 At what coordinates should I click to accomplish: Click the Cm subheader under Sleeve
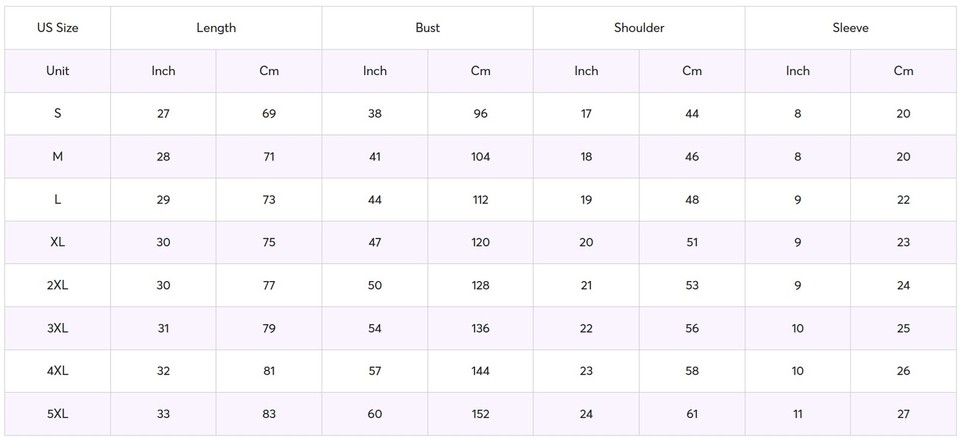click(x=903, y=71)
